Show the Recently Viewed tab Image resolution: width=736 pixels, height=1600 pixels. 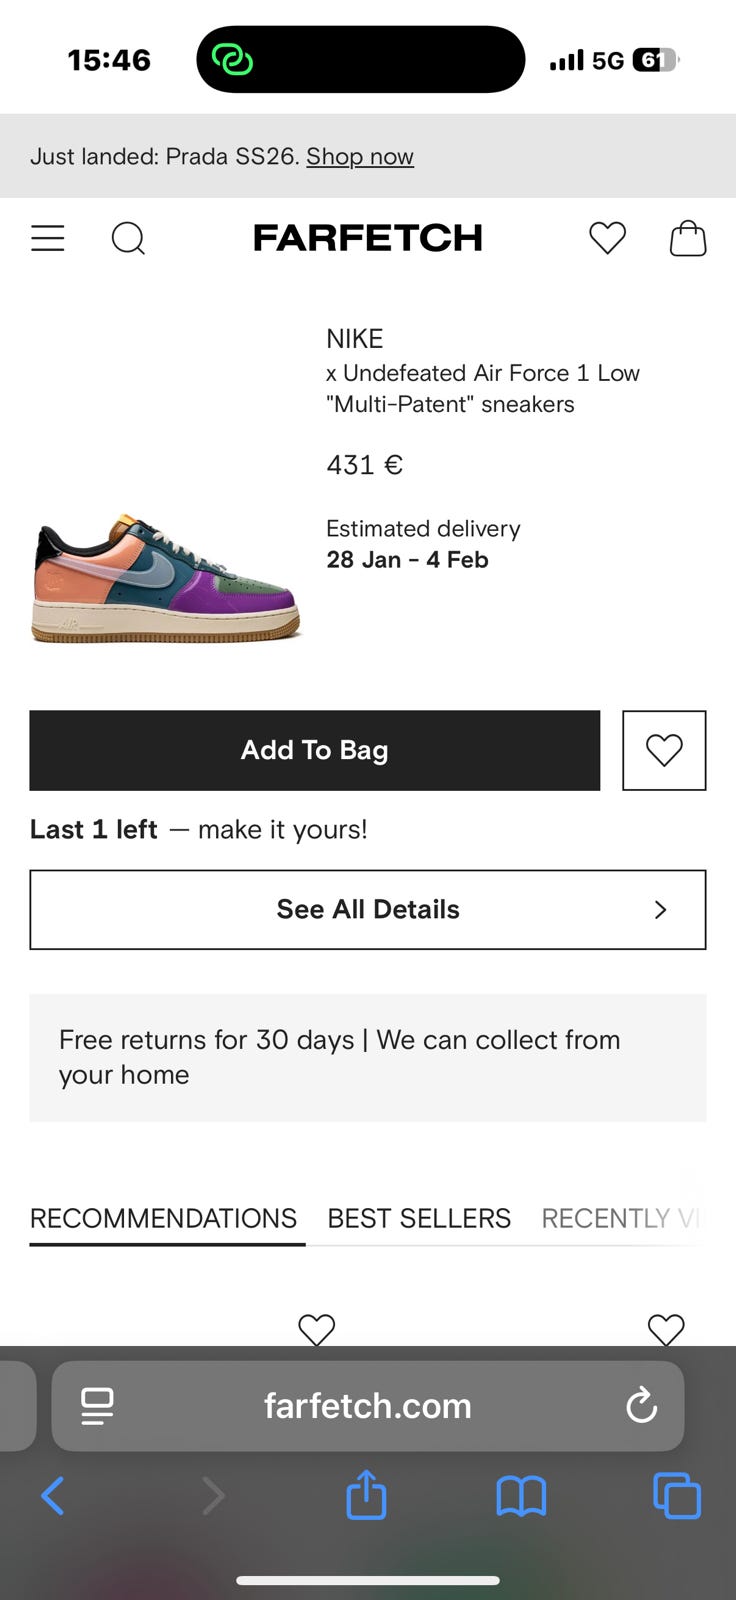[x=620, y=1218]
